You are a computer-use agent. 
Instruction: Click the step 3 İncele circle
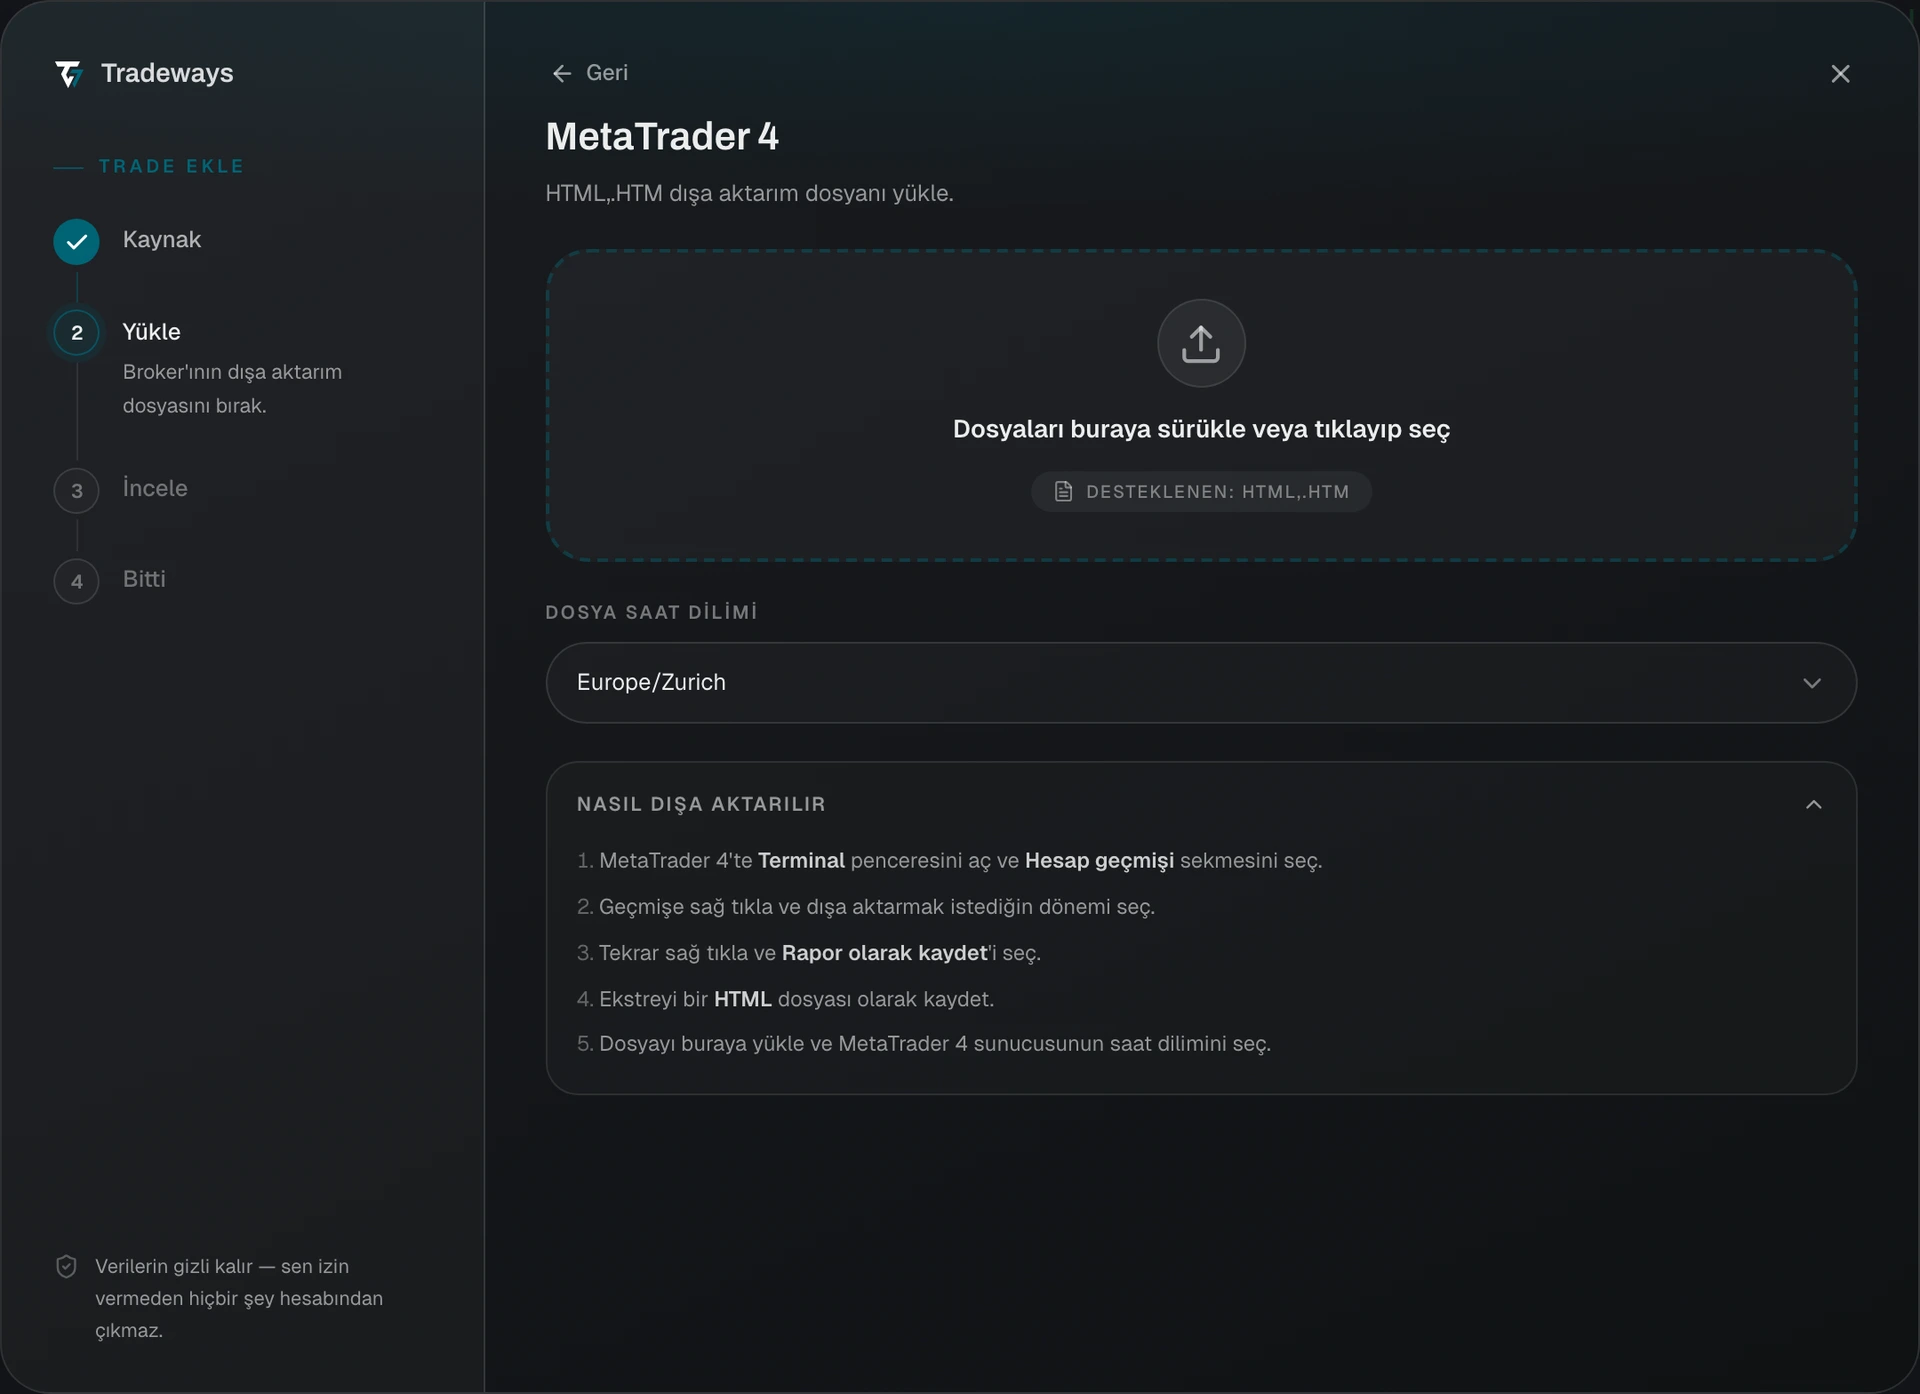(77, 490)
